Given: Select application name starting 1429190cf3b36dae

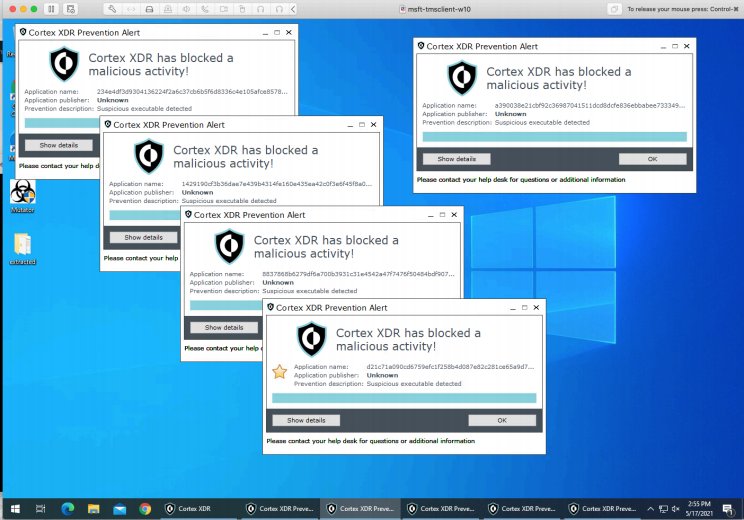Looking at the screenshot, I should pos(277,184).
